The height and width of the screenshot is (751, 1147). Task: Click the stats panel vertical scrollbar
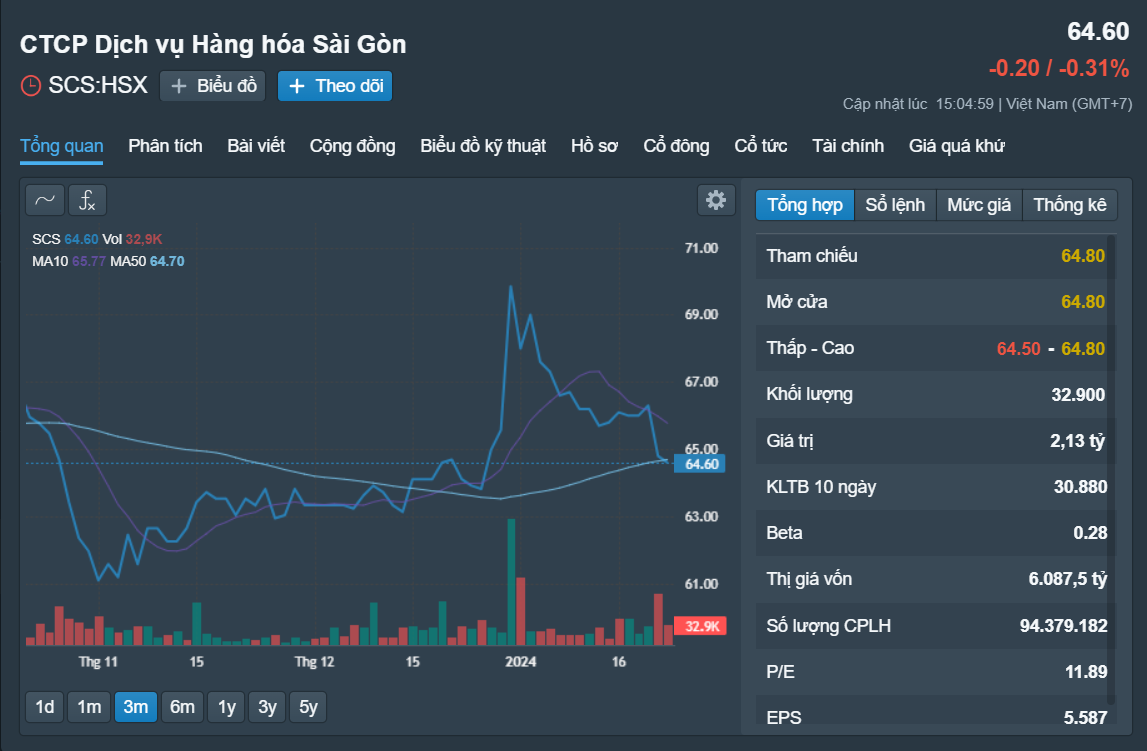1112,468
